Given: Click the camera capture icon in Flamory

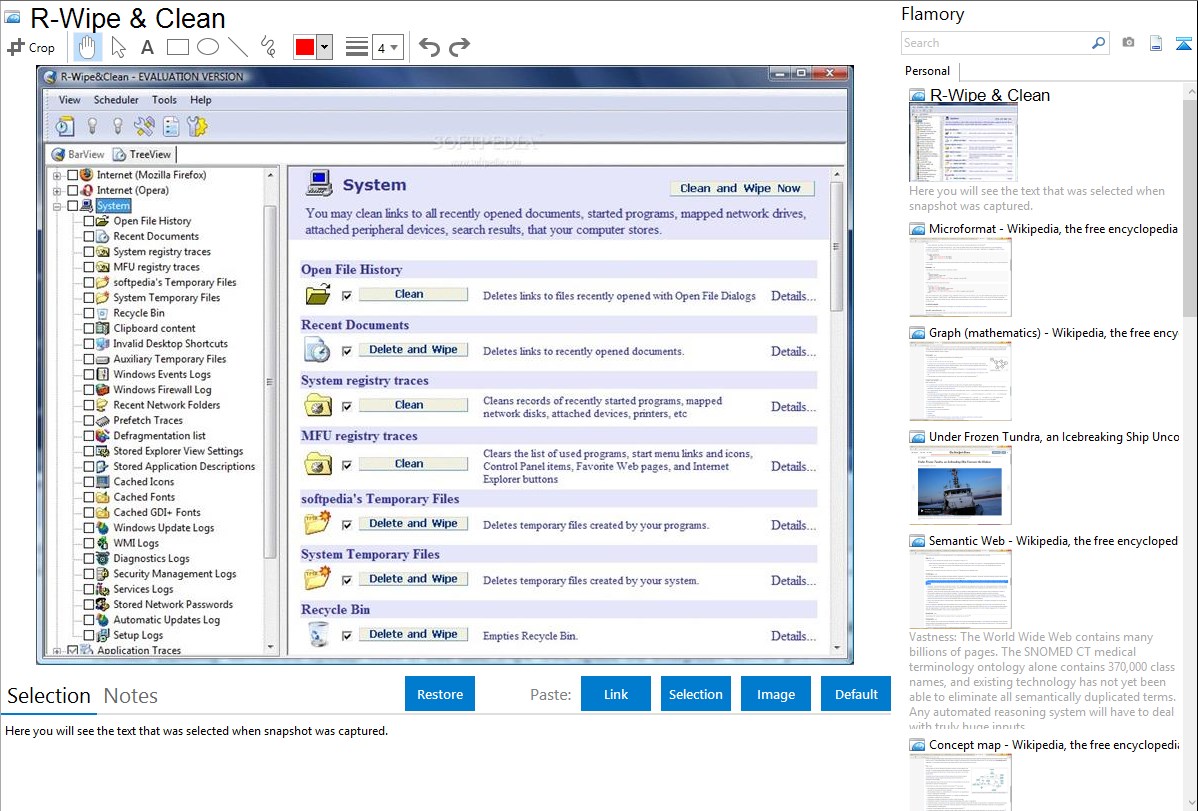Looking at the screenshot, I should point(1128,43).
